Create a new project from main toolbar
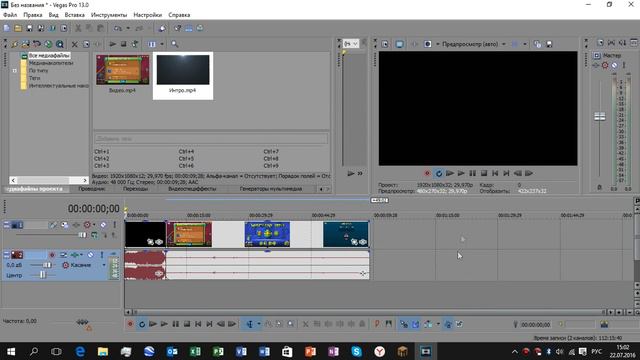This screenshot has height=360, width=640. (7, 28)
